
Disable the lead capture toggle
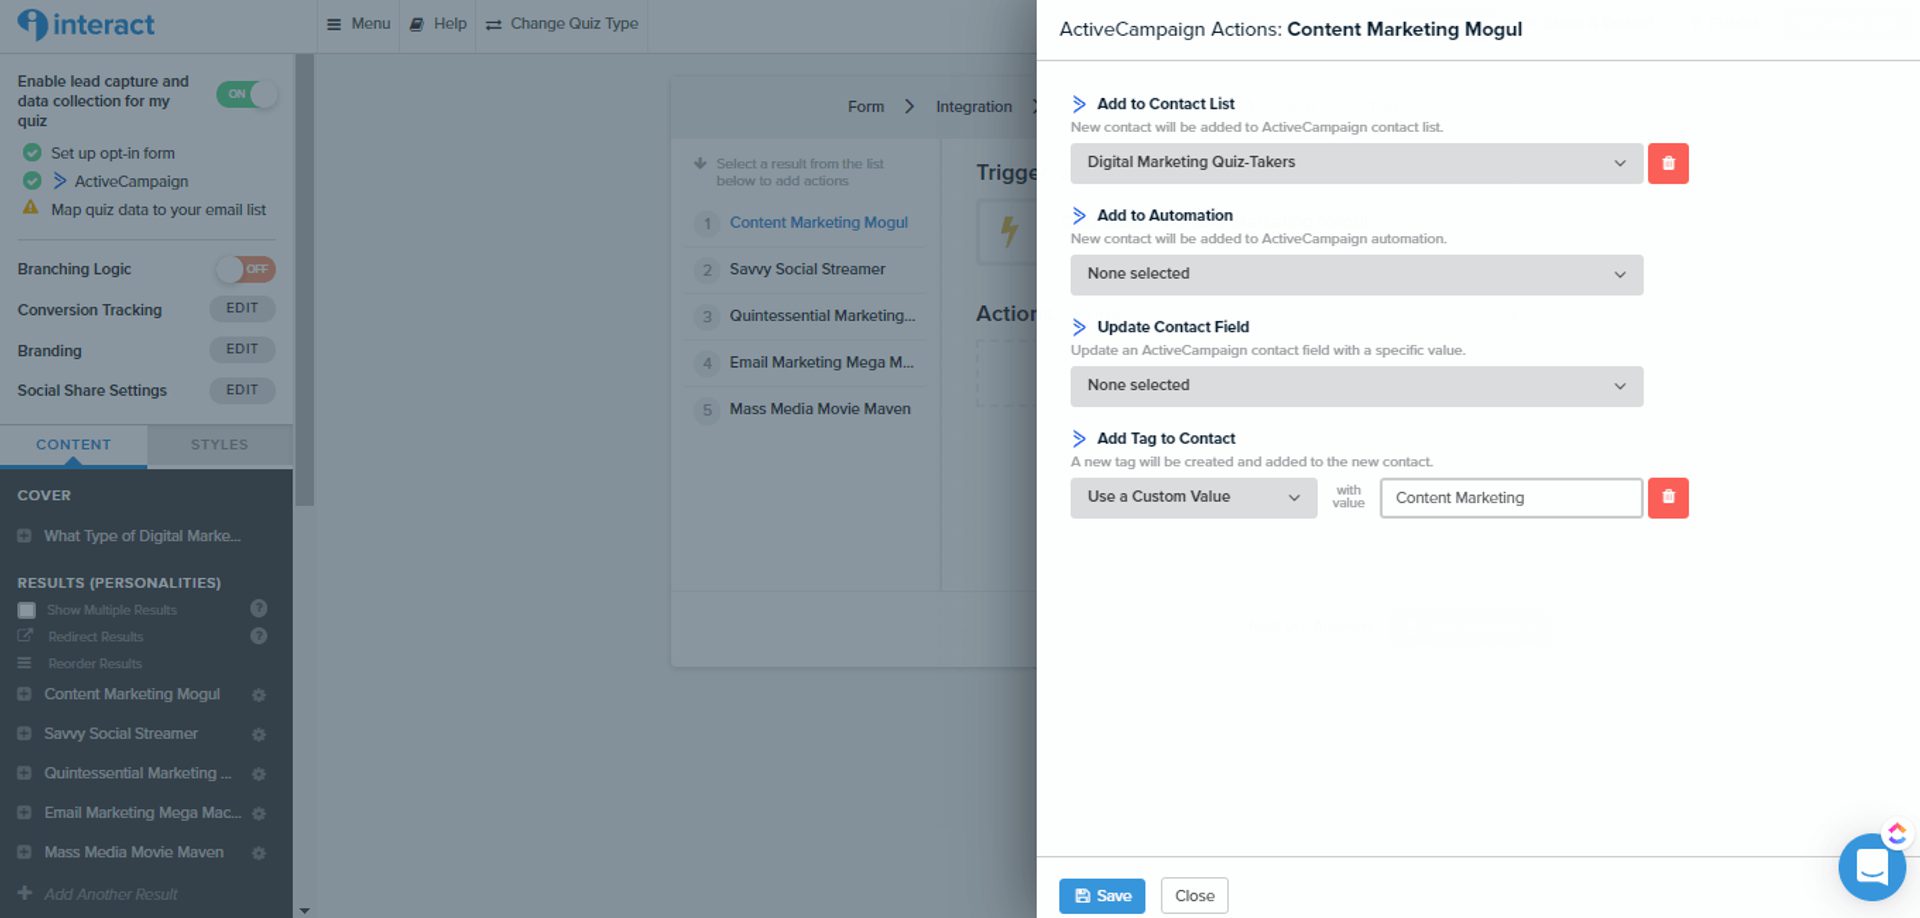pos(246,94)
